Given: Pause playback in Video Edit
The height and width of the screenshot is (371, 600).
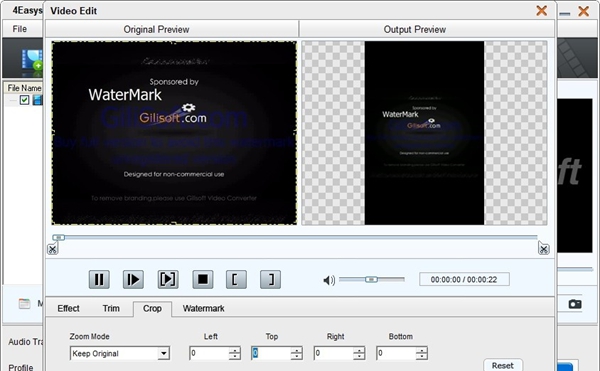Looking at the screenshot, I should point(99,280).
